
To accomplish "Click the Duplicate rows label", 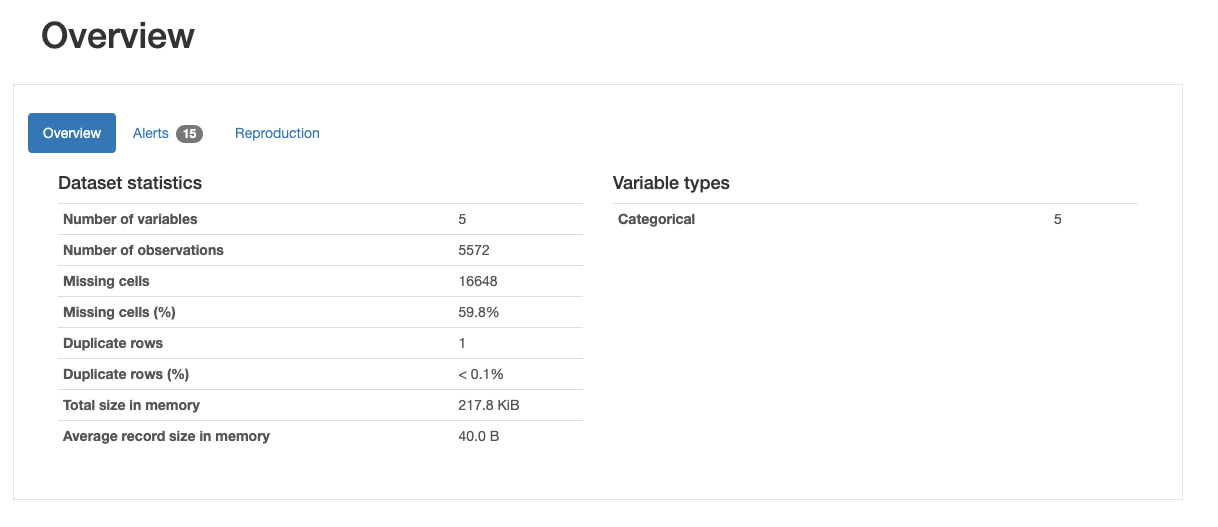I will pos(113,343).
